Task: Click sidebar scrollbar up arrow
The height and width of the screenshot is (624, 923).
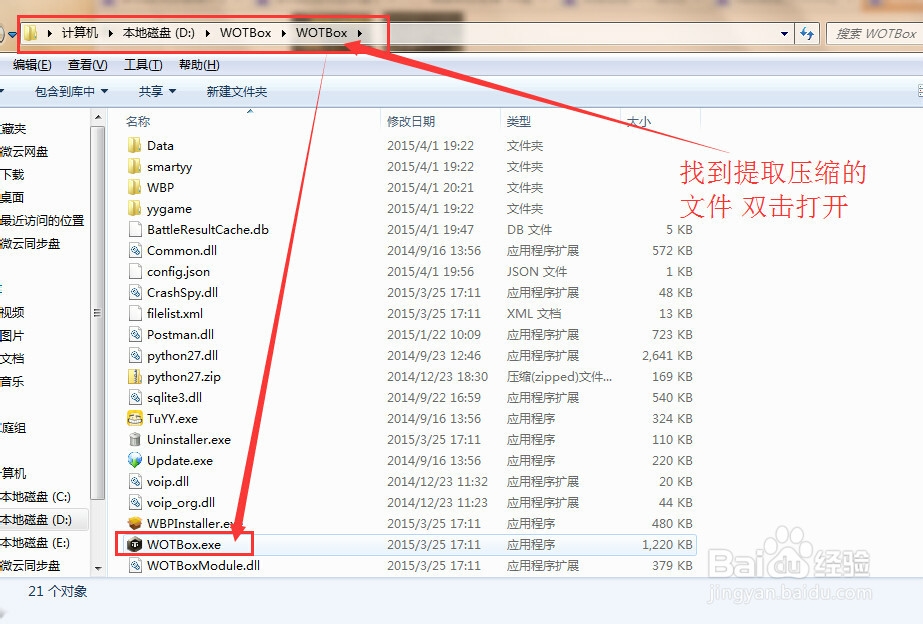Action: pos(98,118)
